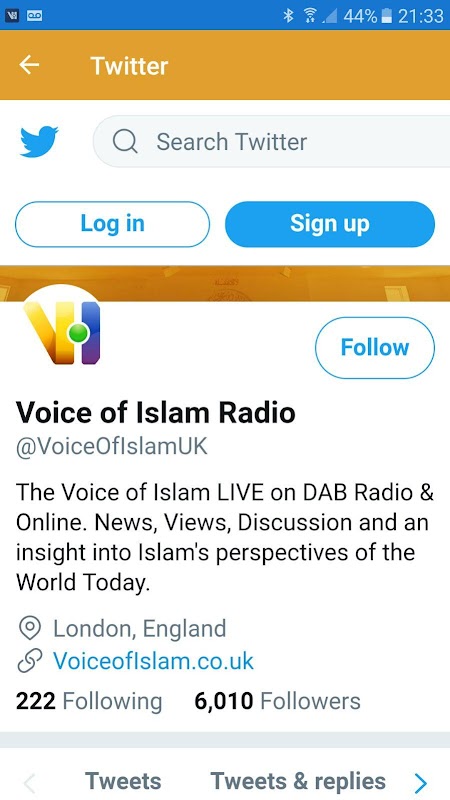The height and width of the screenshot is (800, 450).
Task: Tap the Wi-Fi status icon
Action: [x=310, y=15]
